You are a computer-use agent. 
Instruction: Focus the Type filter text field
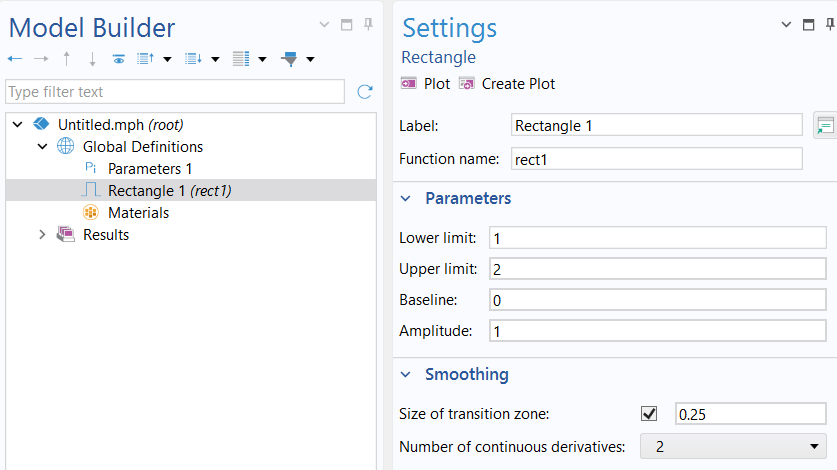pos(175,92)
